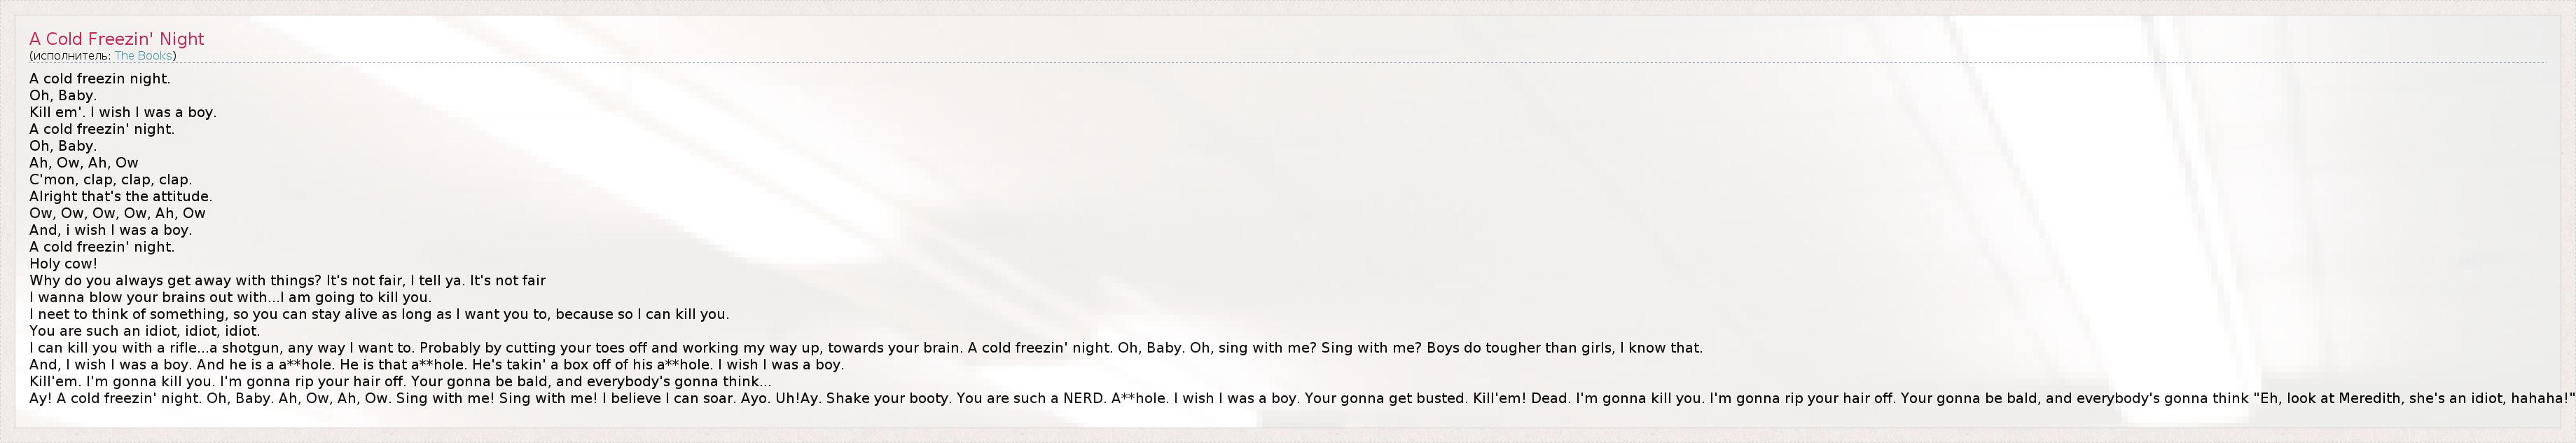Click the lyric line "Kill em'. I wish I was a boy."

(123, 112)
